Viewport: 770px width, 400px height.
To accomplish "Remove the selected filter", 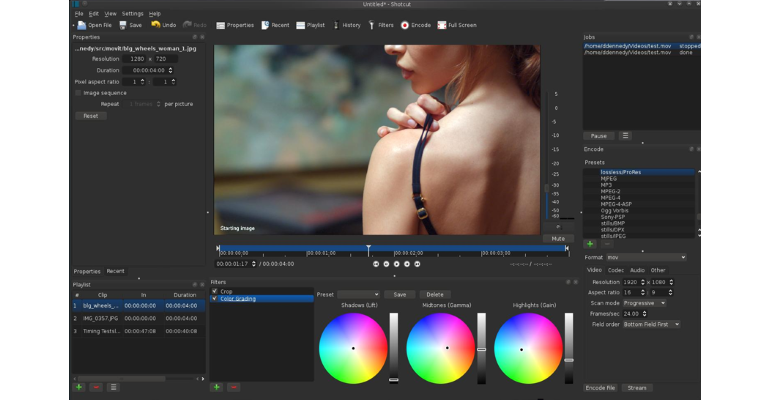I will pos(234,387).
